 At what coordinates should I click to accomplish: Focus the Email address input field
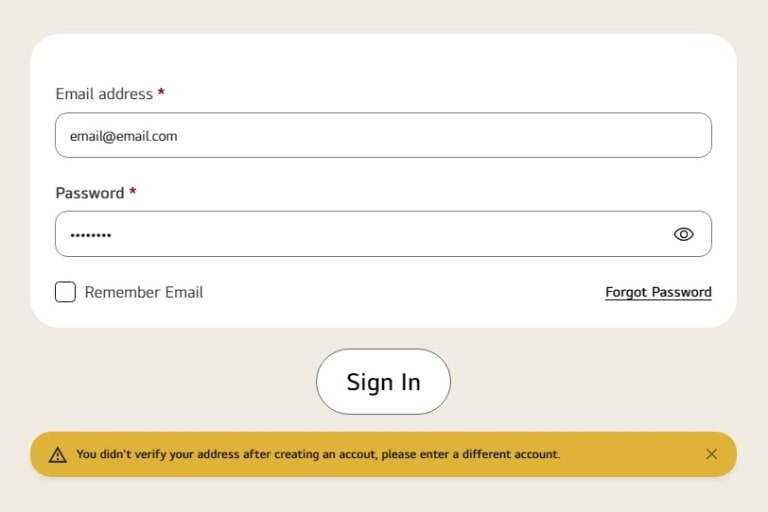[383, 135]
